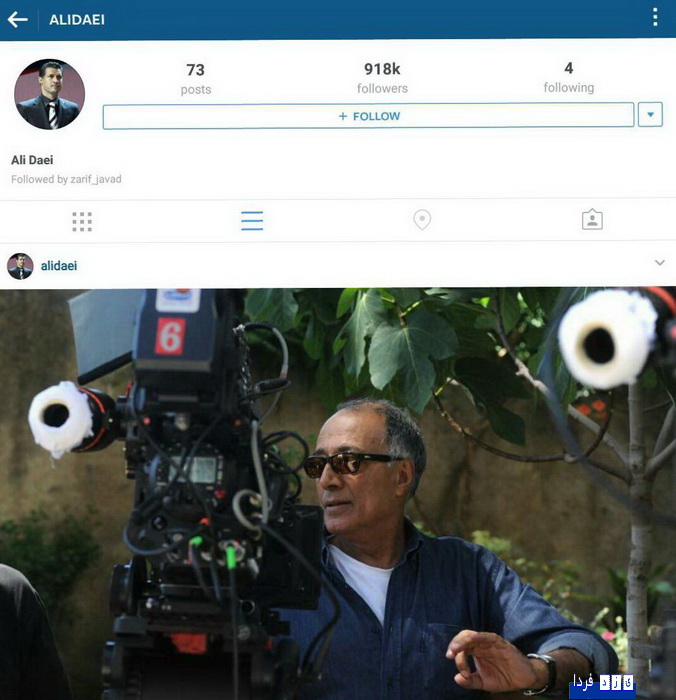Switch to the grid view tab
Screen dimensions: 676x700
(82, 221)
